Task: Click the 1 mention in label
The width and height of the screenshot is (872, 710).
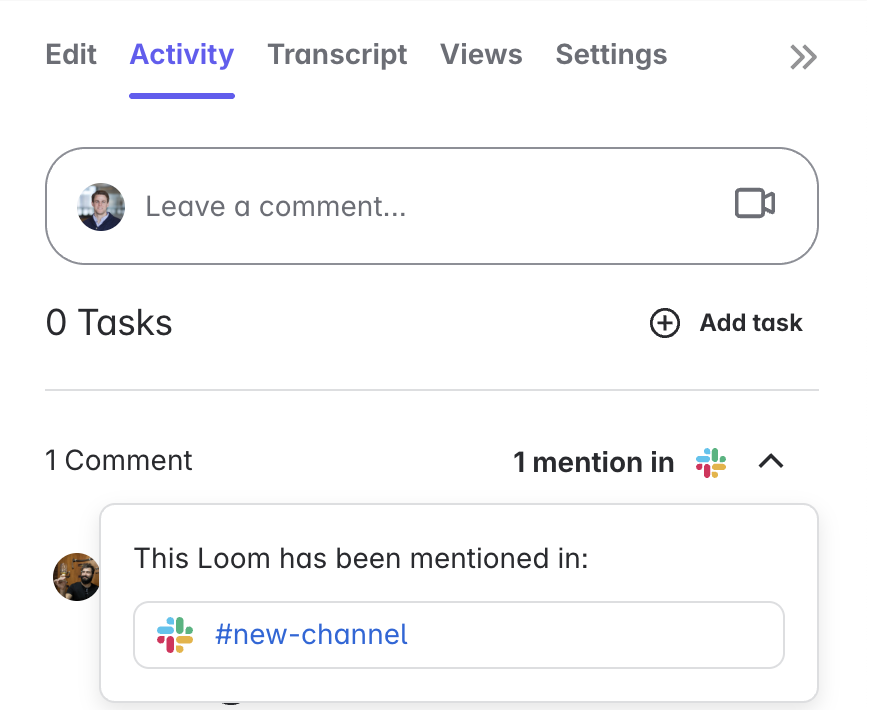Action: click(593, 462)
